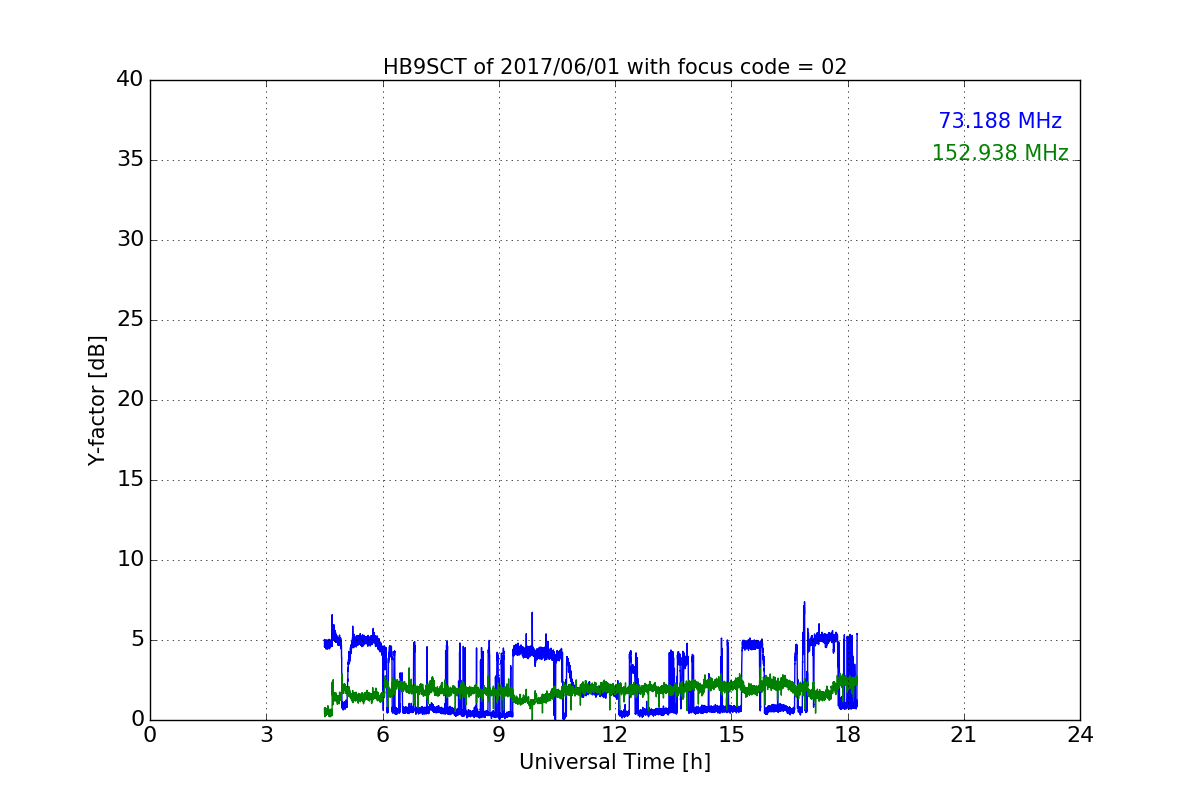Click the chart title HB9SCT of 2017/06/01

click(615, 67)
